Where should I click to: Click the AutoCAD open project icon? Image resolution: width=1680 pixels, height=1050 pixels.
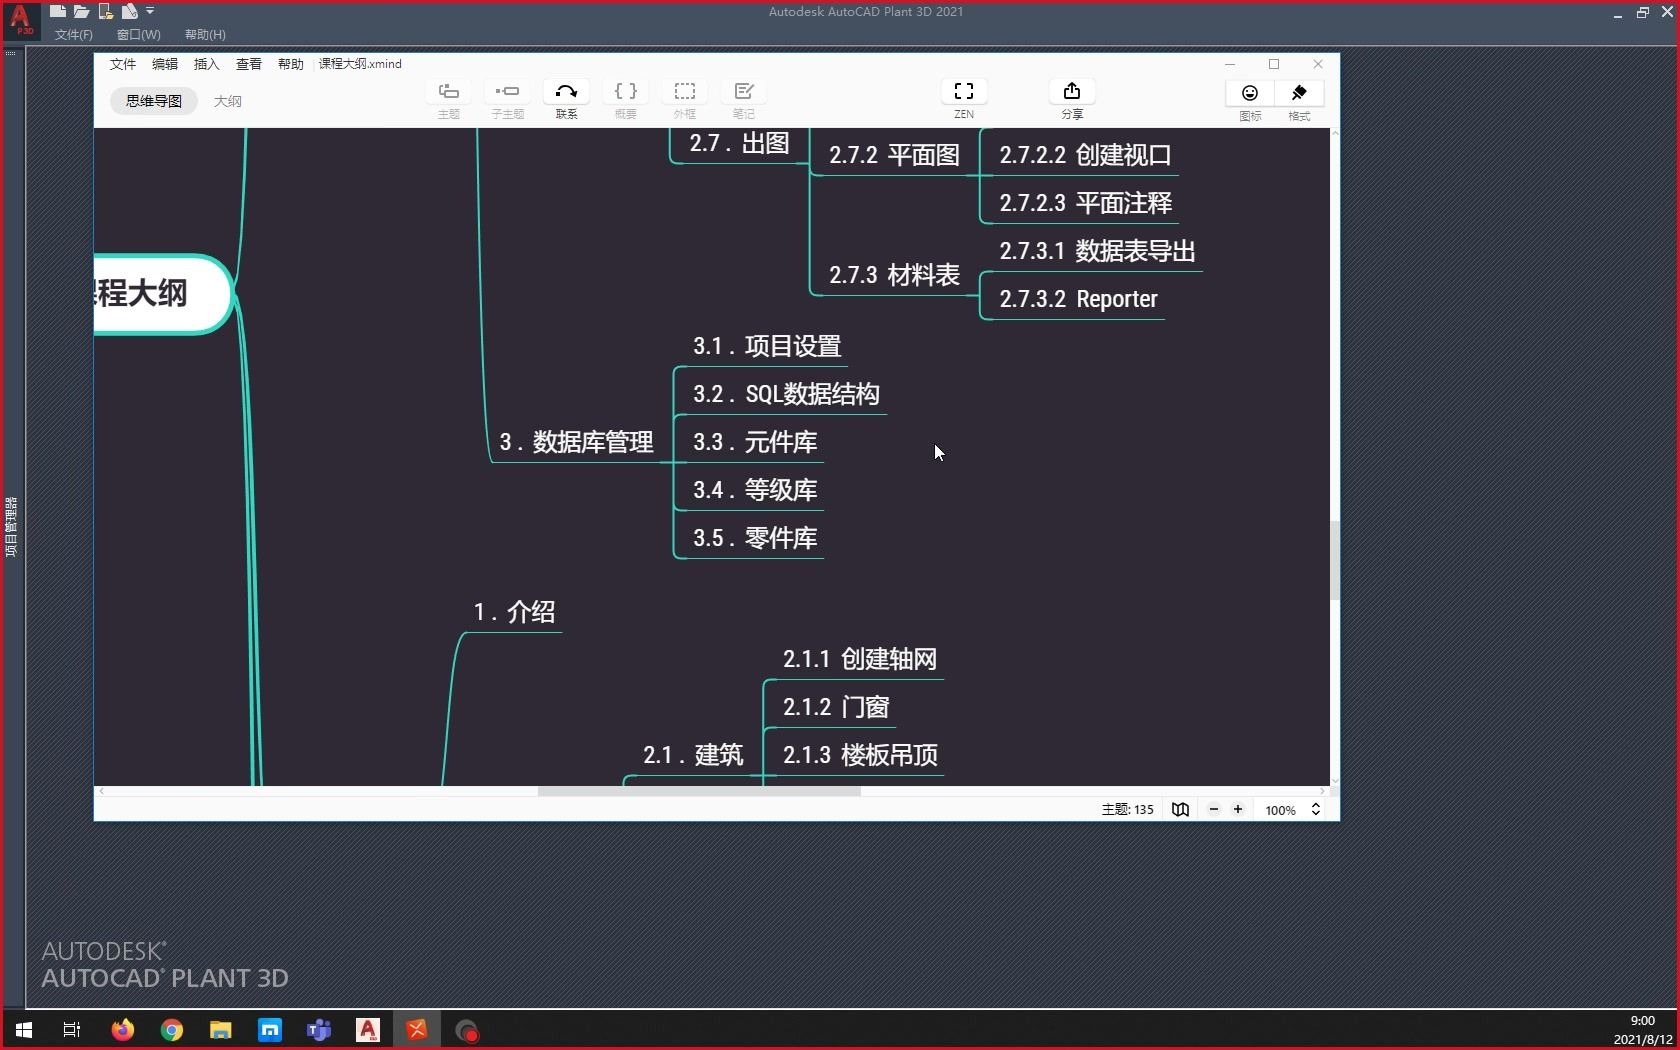tap(105, 11)
